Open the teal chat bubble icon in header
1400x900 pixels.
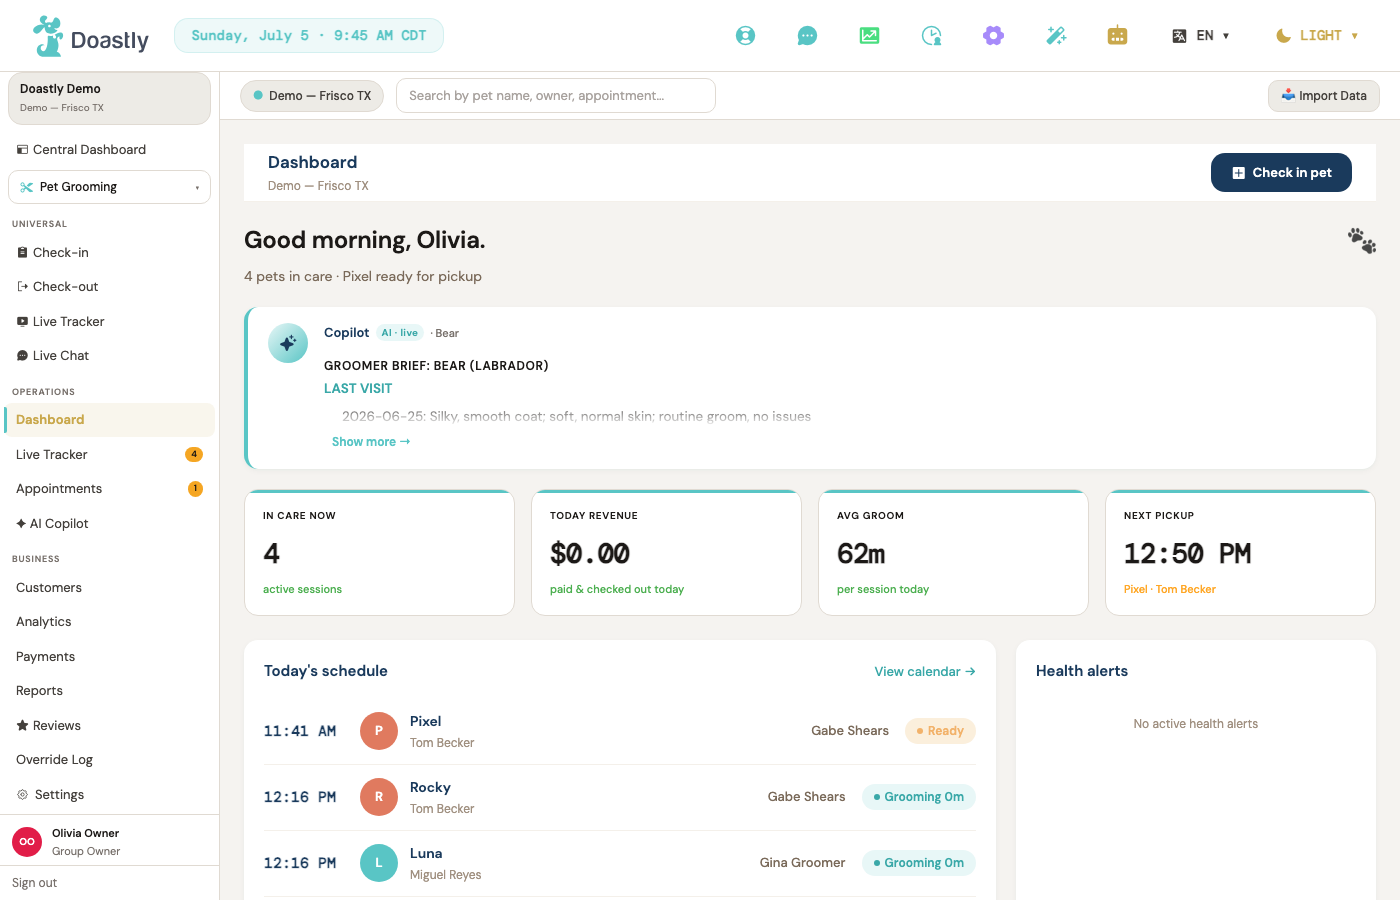(807, 36)
